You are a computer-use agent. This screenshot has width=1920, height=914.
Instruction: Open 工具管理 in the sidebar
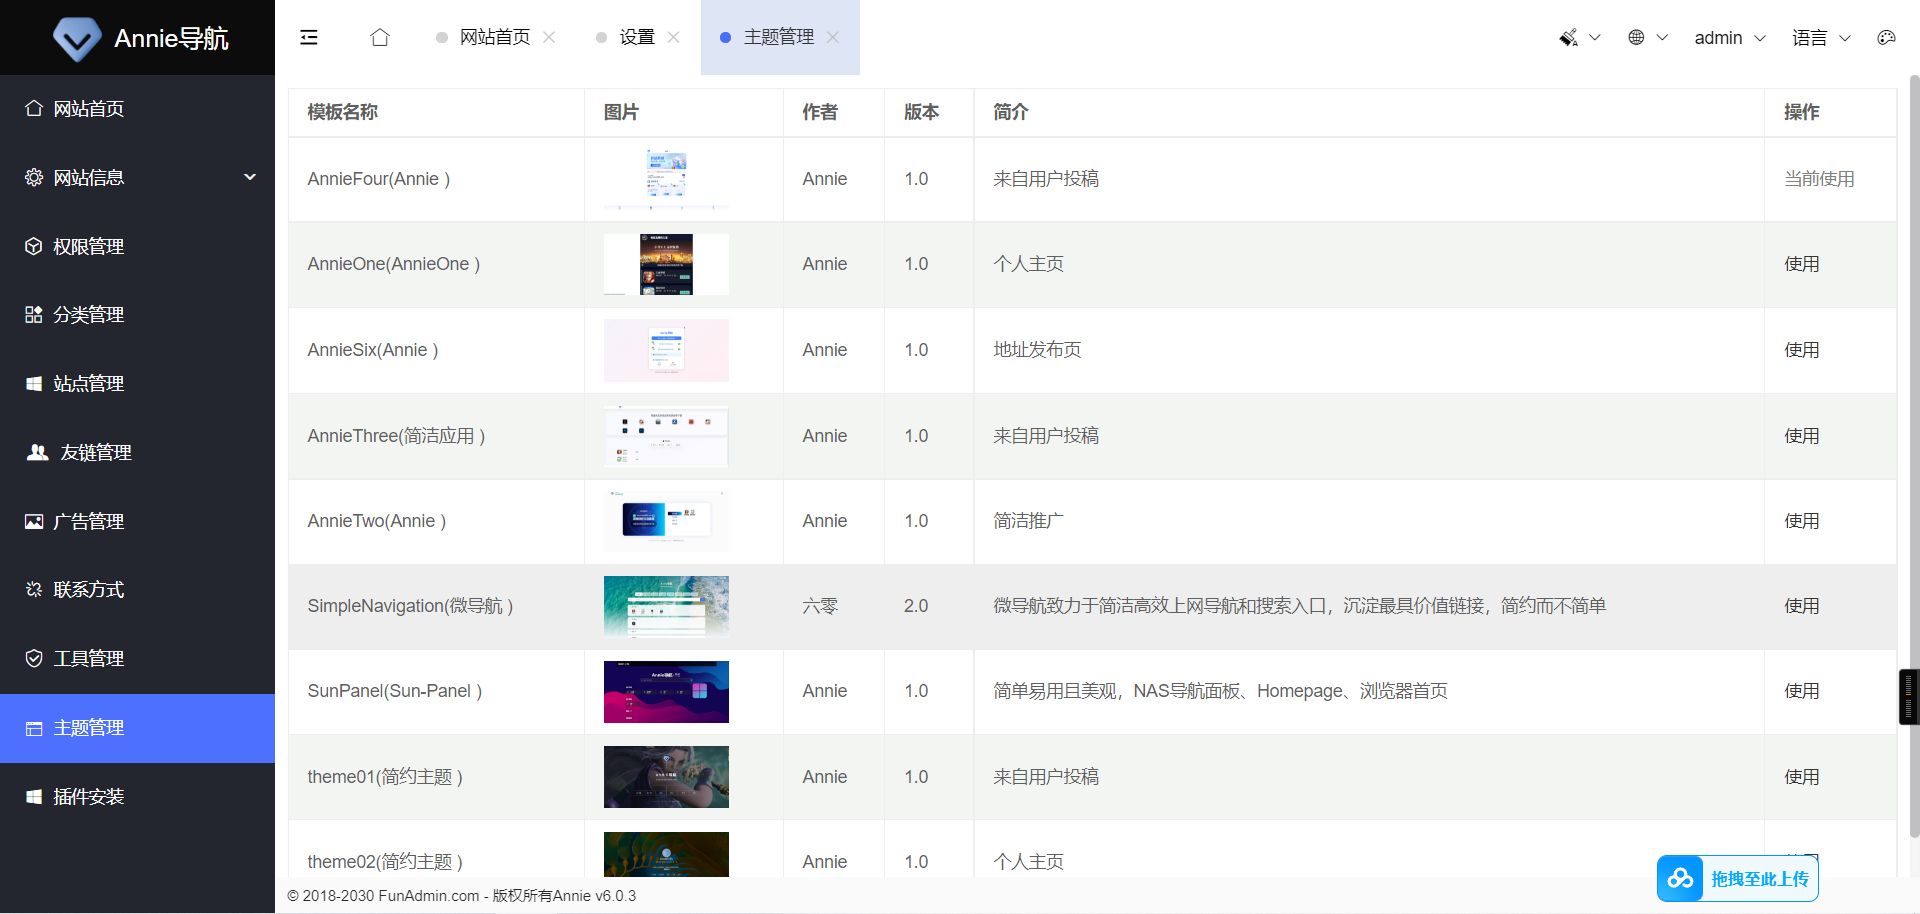click(88, 658)
